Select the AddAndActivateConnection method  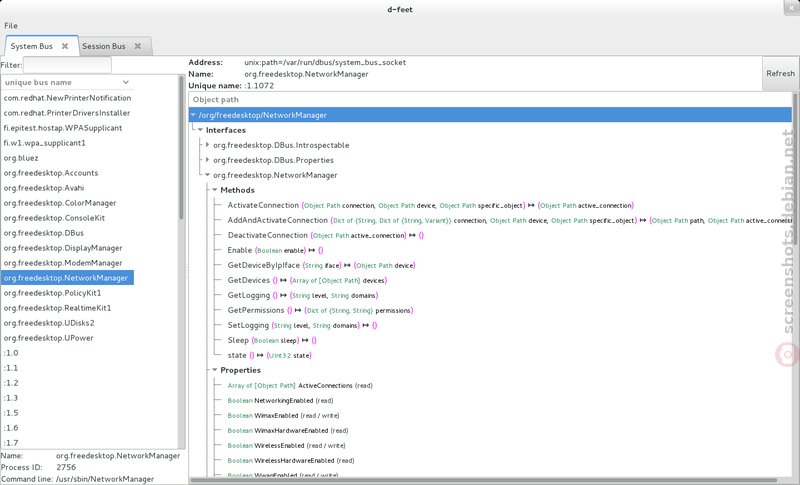click(x=509, y=220)
